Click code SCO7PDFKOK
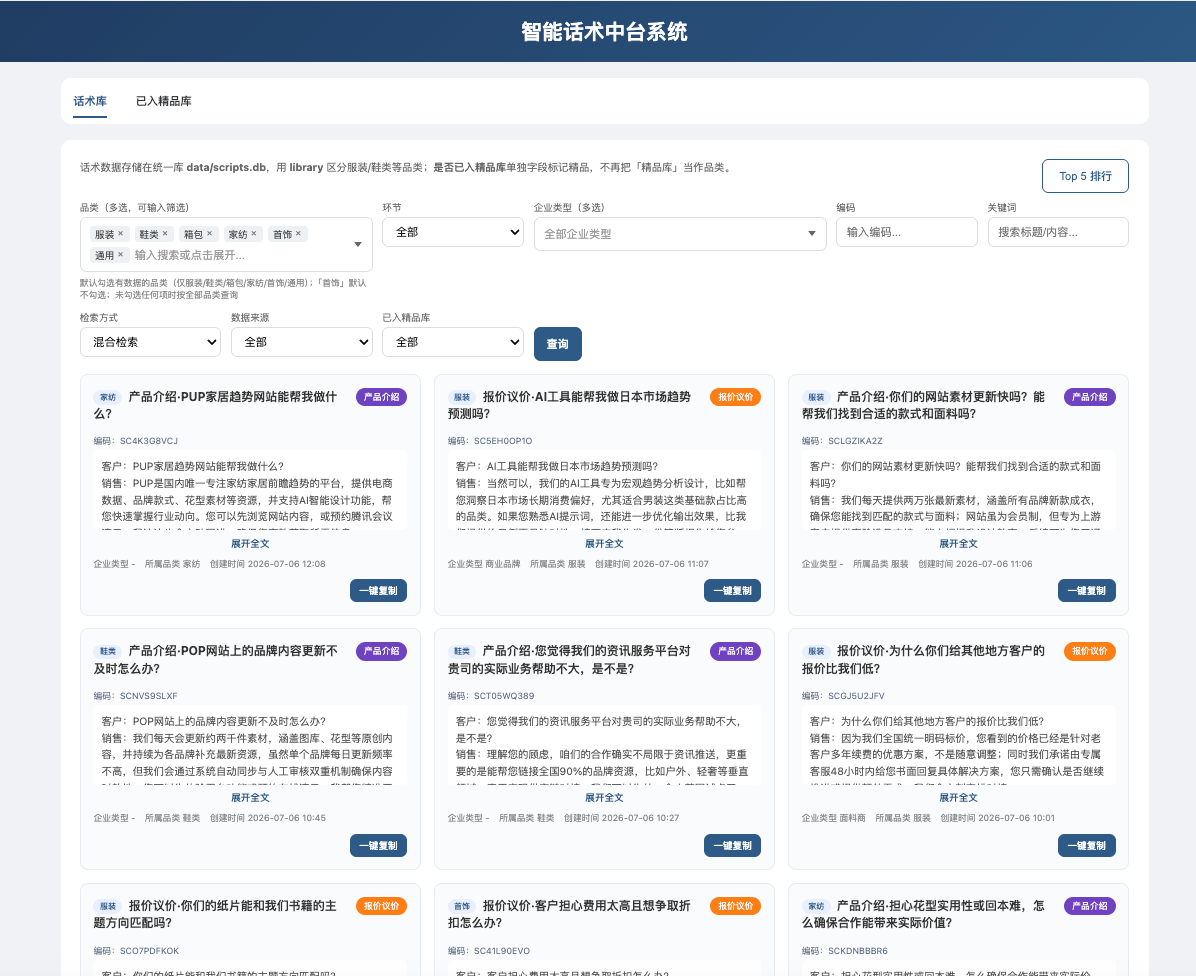This screenshot has height=976, width=1196. tap(149, 951)
